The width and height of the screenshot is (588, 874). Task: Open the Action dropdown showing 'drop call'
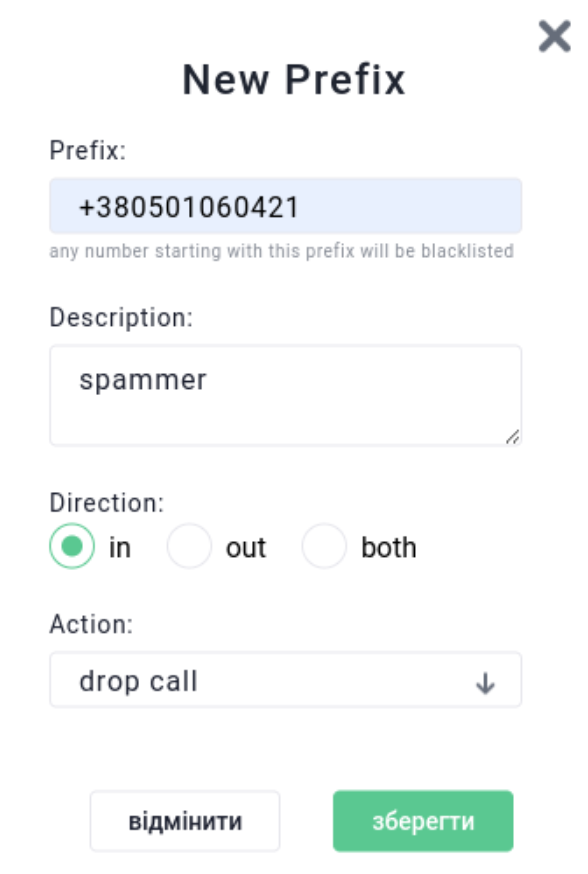pyautogui.click(x=285, y=679)
